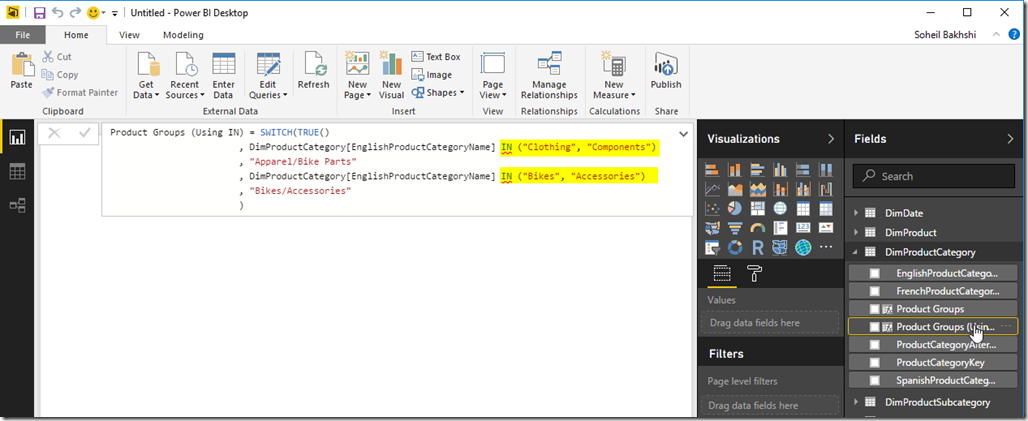Switch to the View ribbon tab
1028x421 pixels.
[x=129, y=35]
